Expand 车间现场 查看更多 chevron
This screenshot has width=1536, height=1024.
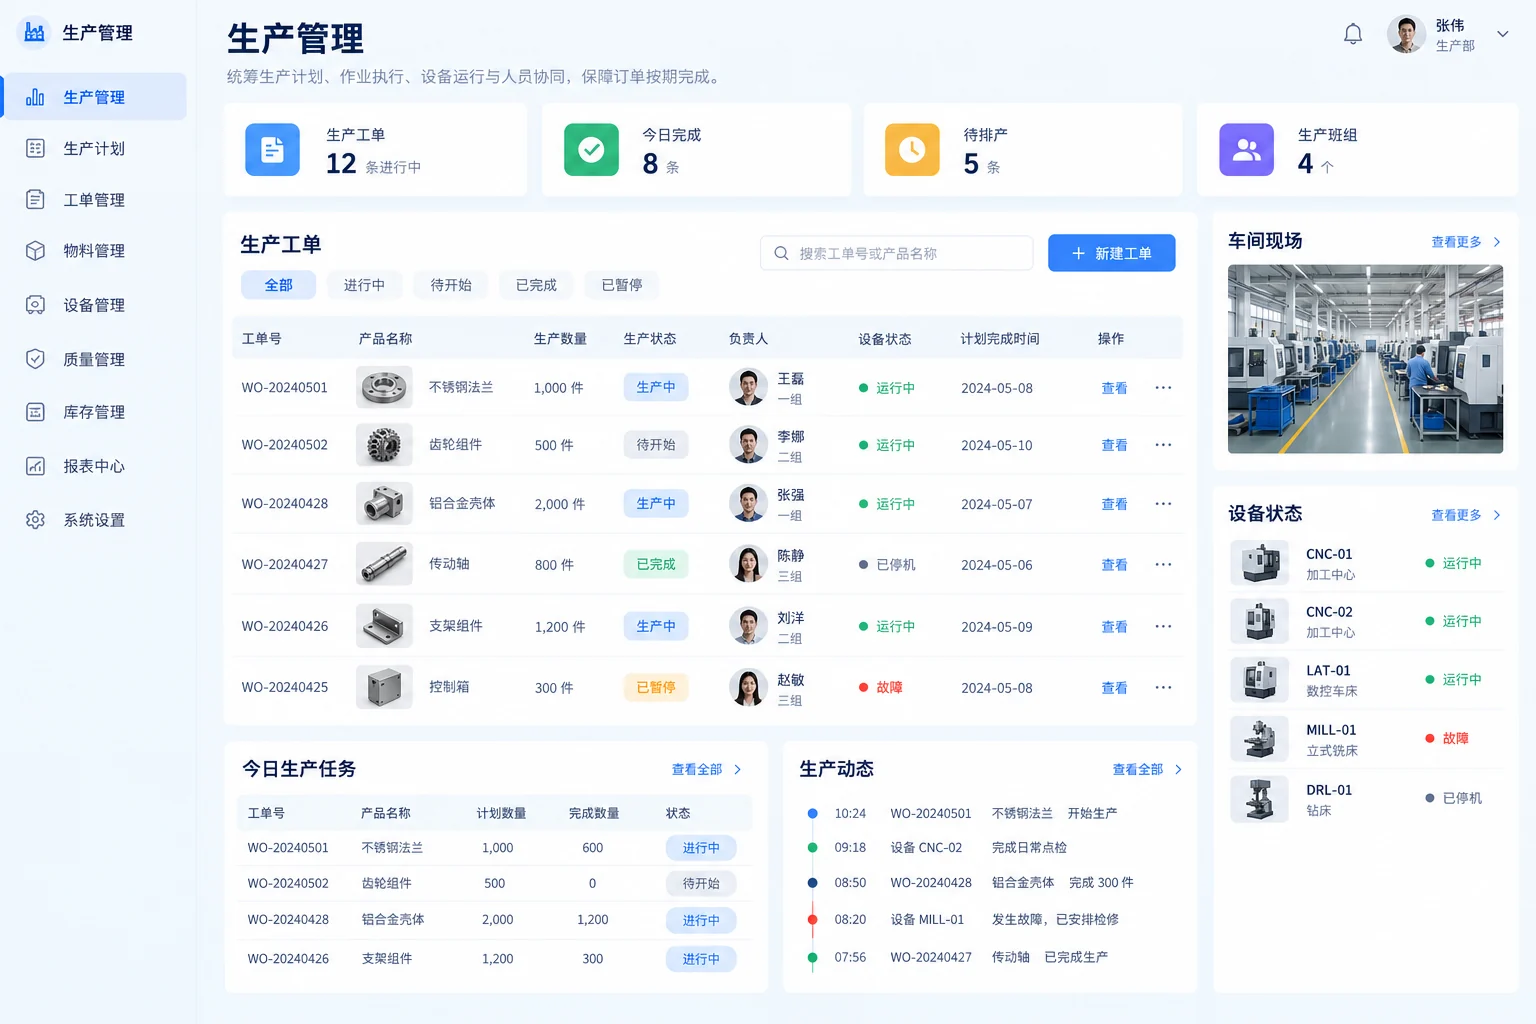click(1497, 242)
